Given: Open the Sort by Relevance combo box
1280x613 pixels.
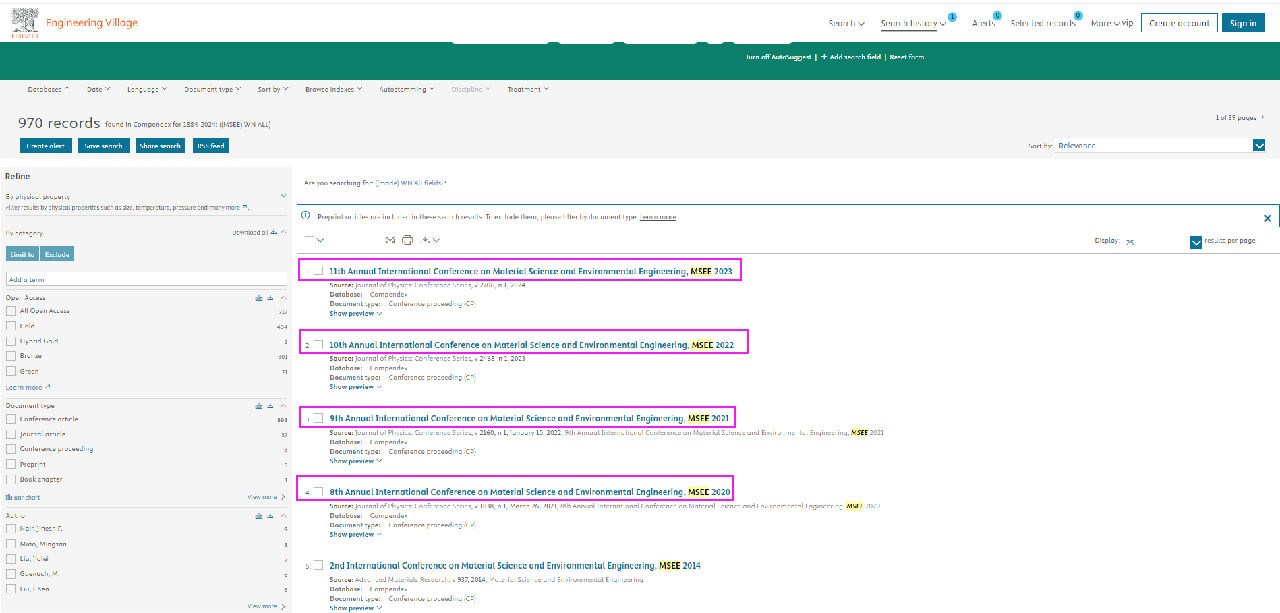Looking at the screenshot, I should [1160, 145].
